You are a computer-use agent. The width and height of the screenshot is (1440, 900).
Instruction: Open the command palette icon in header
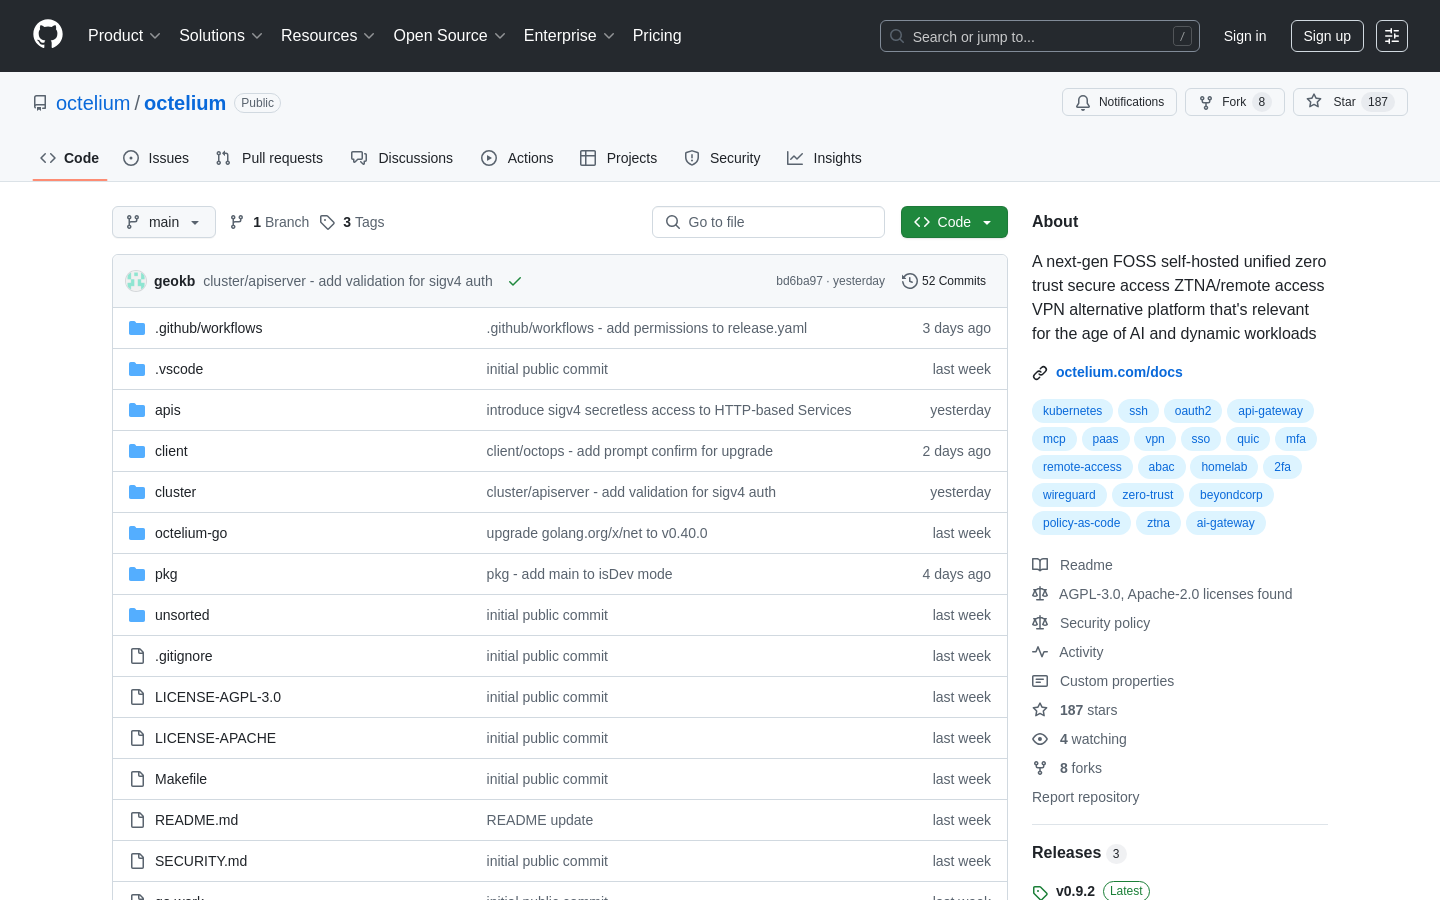pyautogui.click(x=1392, y=36)
